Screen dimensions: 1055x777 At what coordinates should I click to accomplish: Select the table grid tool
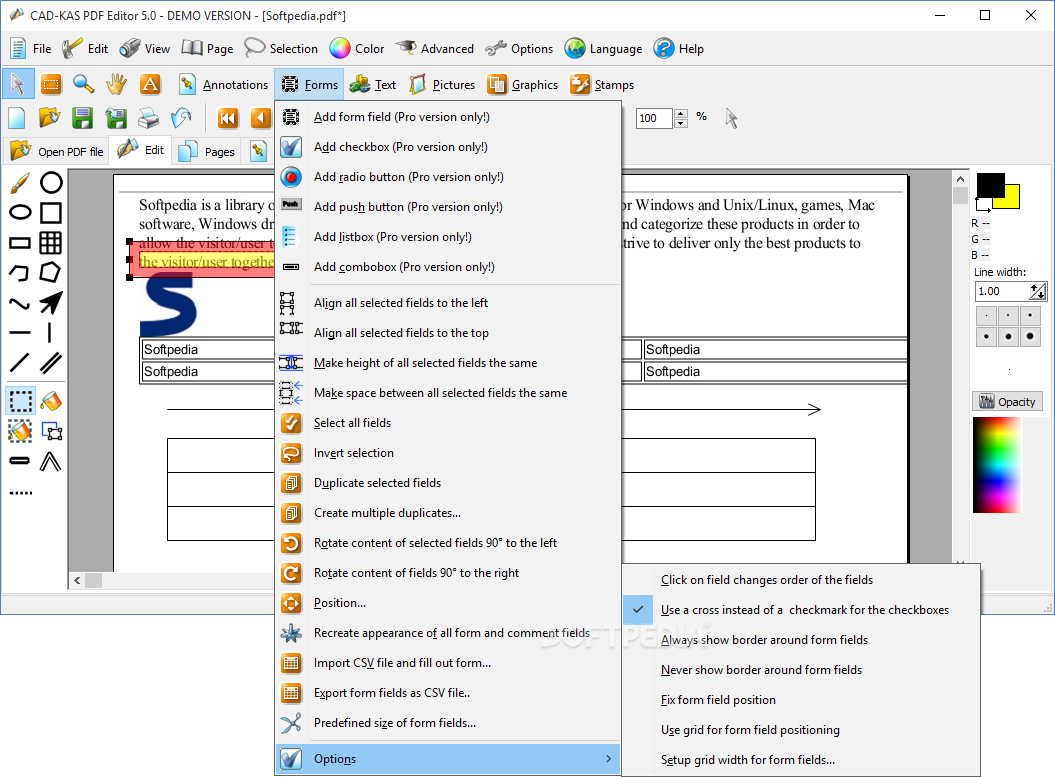coord(51,243)
